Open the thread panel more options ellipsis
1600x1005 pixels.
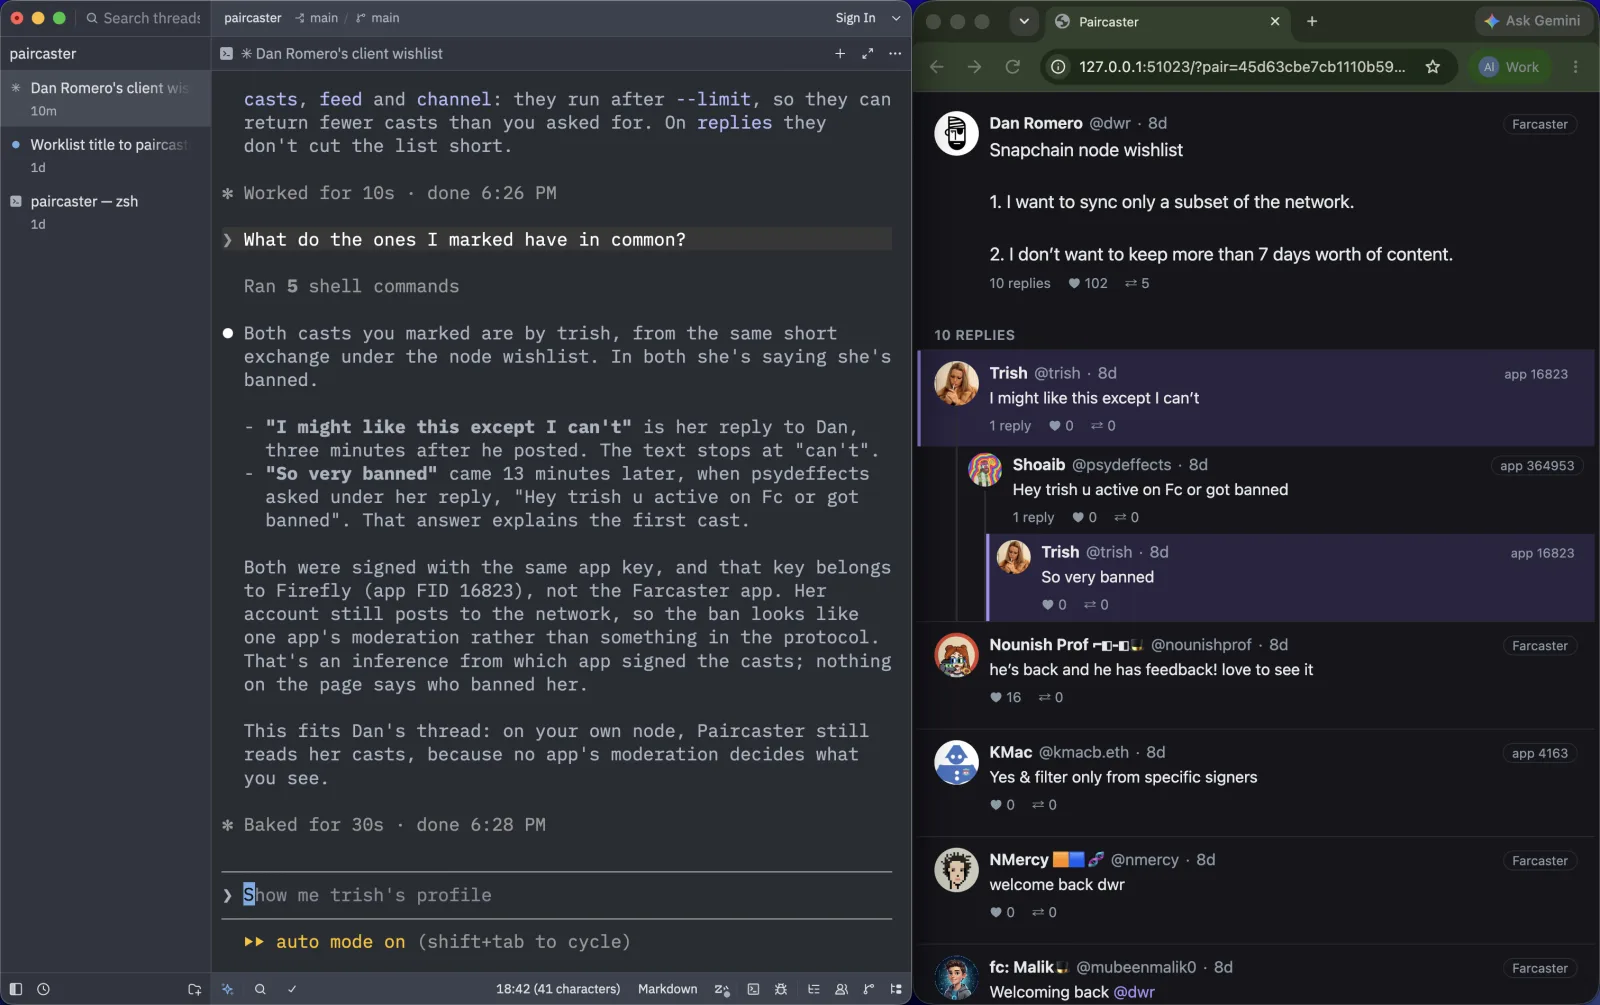click(895, 54)
